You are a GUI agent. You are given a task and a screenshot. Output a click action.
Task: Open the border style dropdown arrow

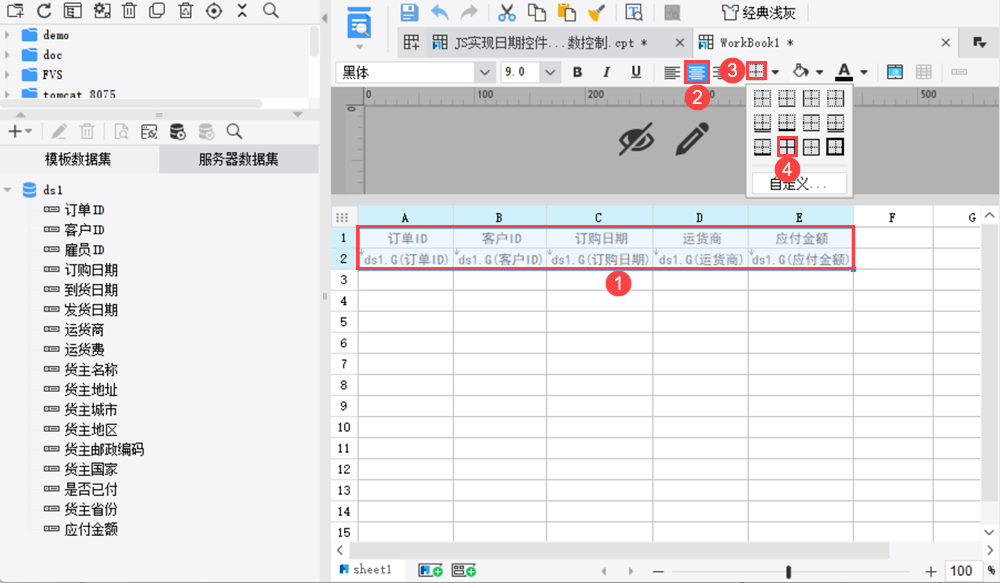tap(775, 72)
